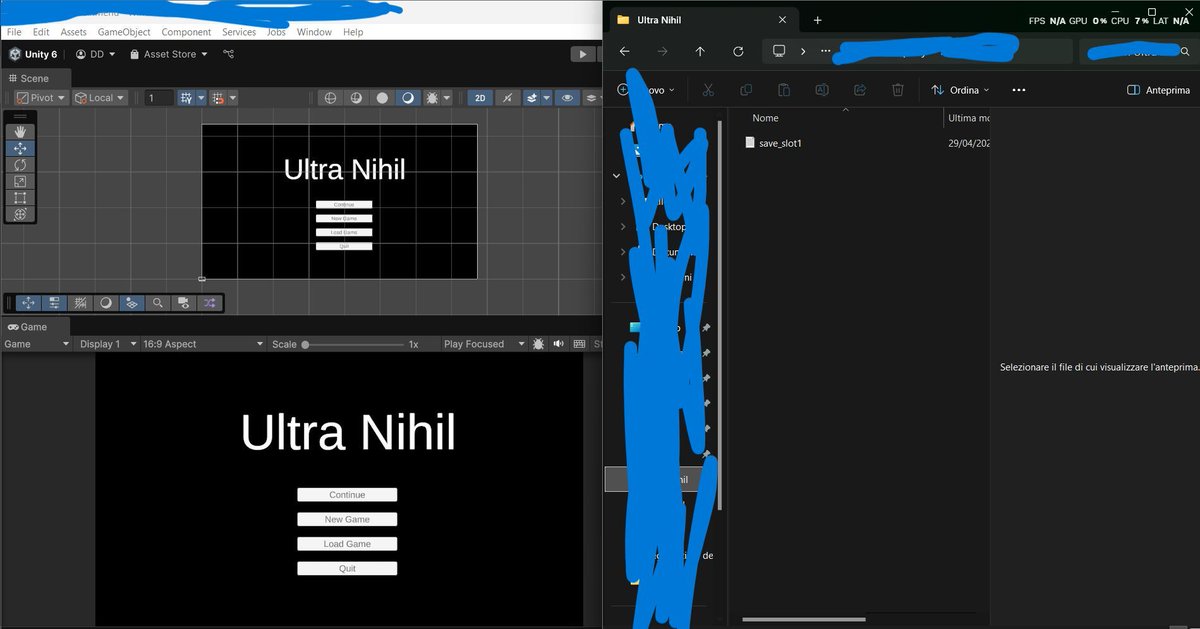Click the Delete trash icon in File Explorer
Viewport: 1200px width, 629px height.
pos(898,90)
